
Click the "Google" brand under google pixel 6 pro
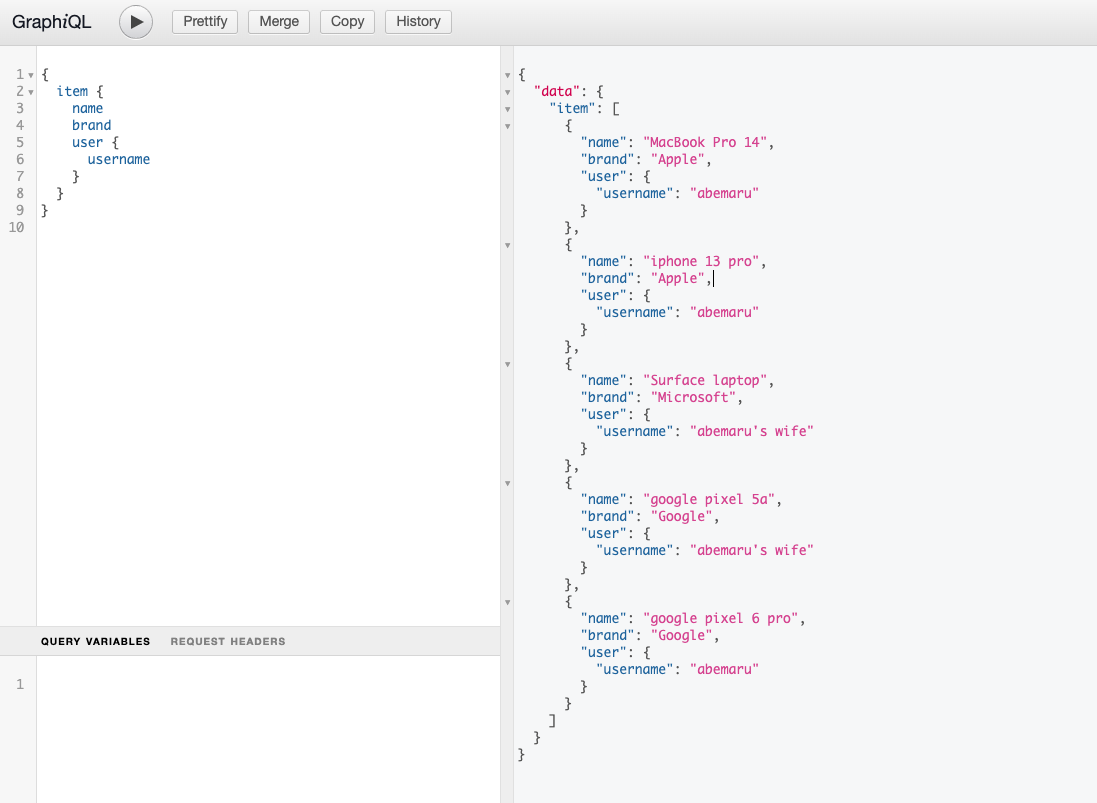point(681,635)
